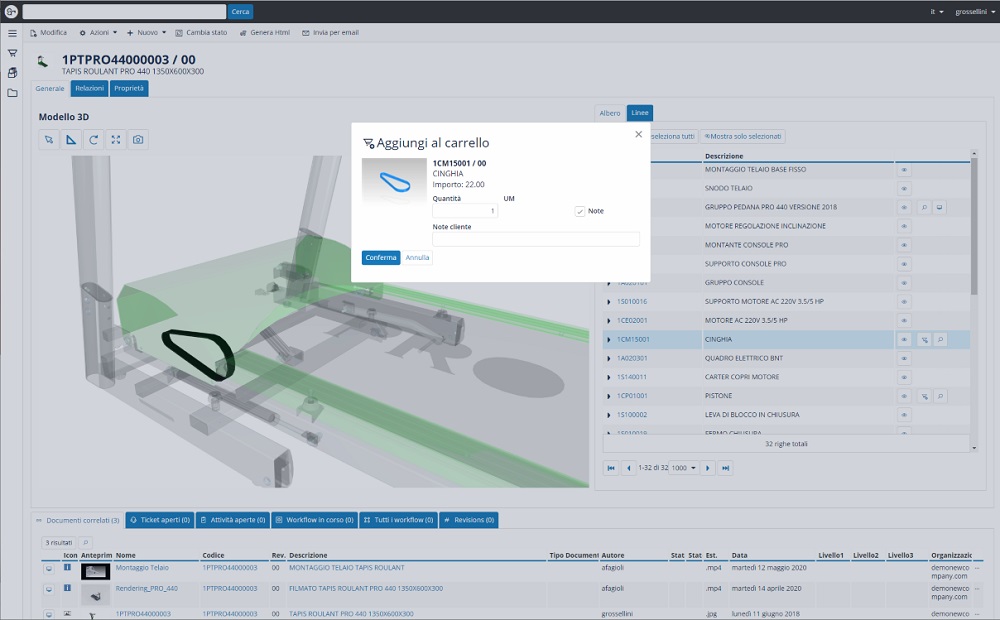Toggle visibility of CINGHIA row
1000x620 pixels.
pos(904,340)
